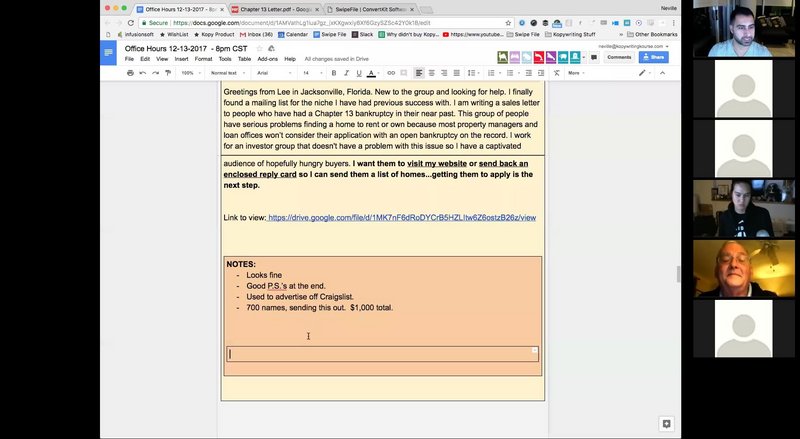Switch to Chapter 13 Letter.pdf tab
800x439 pixels.
click(276, 9)
